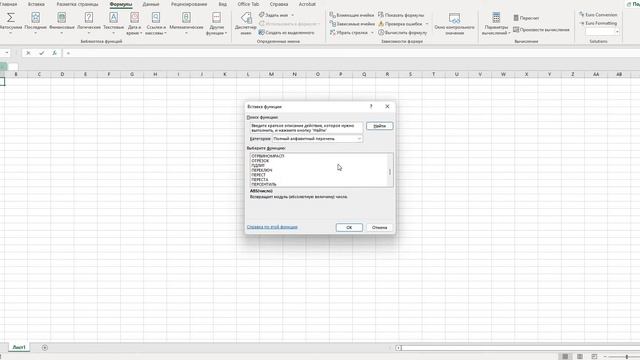Open the Math & Trig functions icon
This screenshot has width=640, height=360.
tap(186, 17)
